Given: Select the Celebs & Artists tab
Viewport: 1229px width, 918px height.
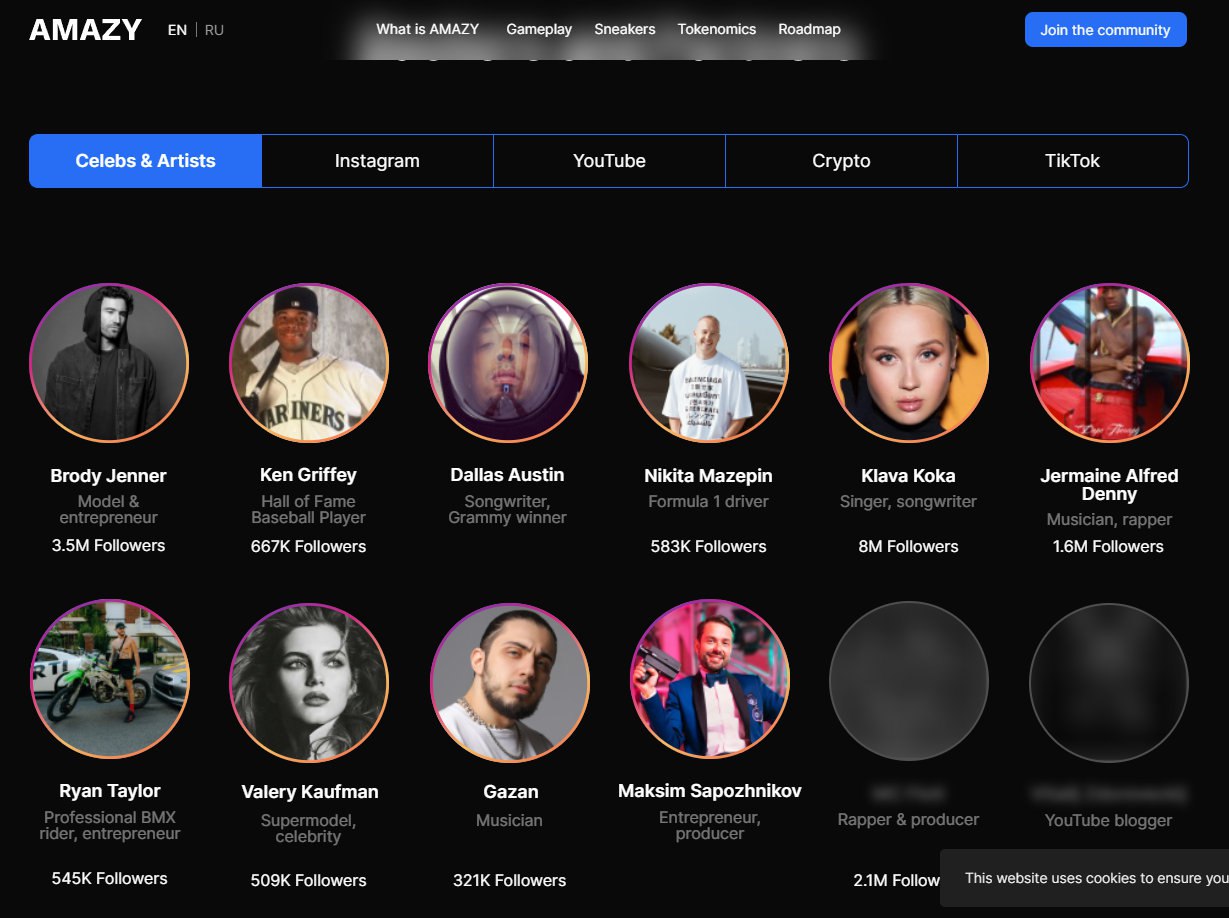Looking at the screenshot, I should point(146,161).
